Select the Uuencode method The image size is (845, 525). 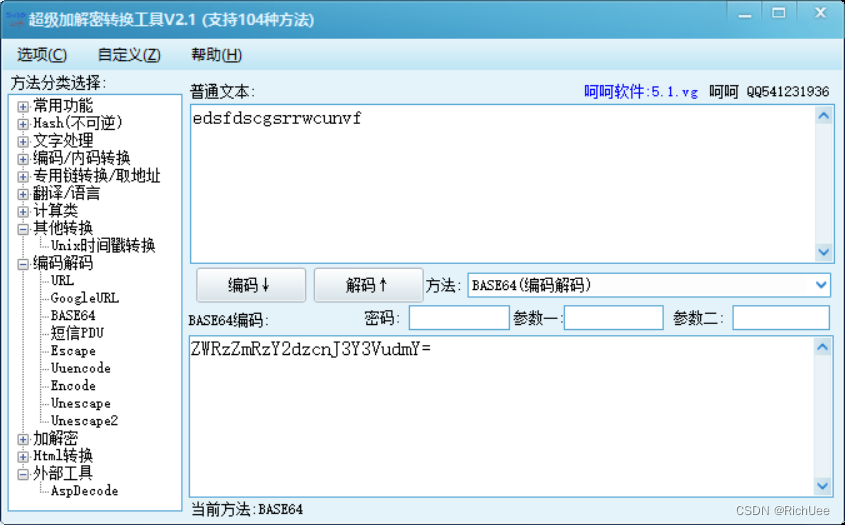point(81,368)
